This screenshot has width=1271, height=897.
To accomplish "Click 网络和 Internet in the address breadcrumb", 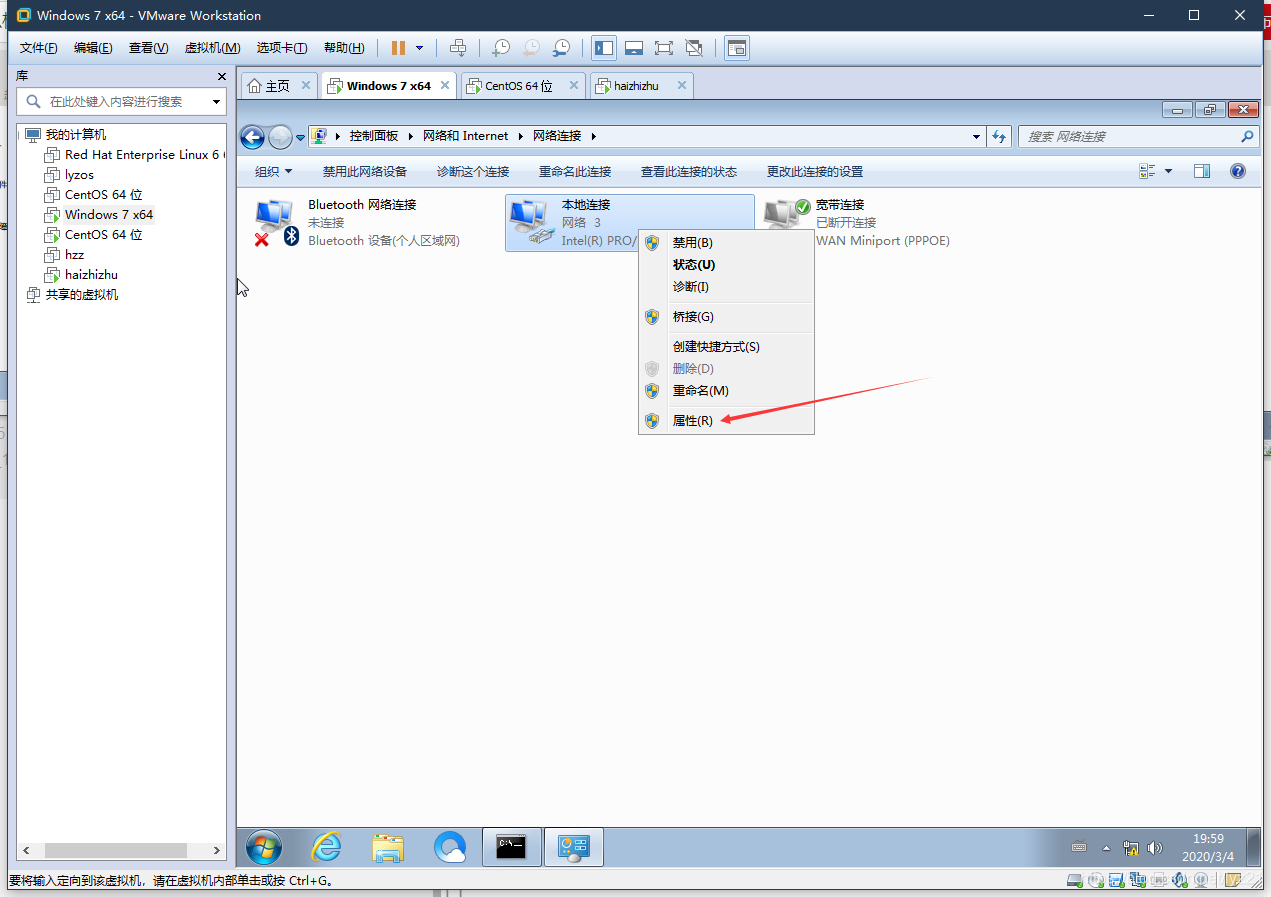I will tap(465, 136).
